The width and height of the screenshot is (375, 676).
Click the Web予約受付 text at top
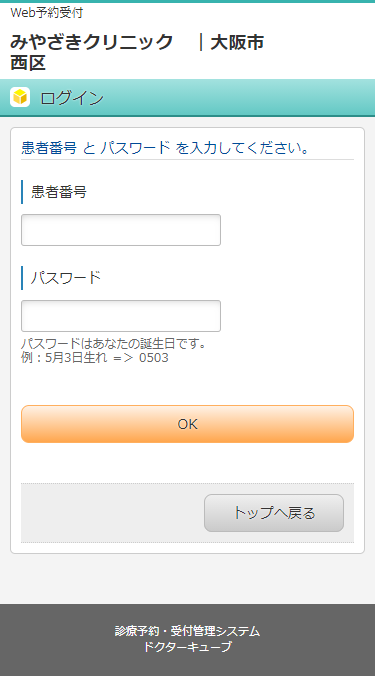pos(47,13)
